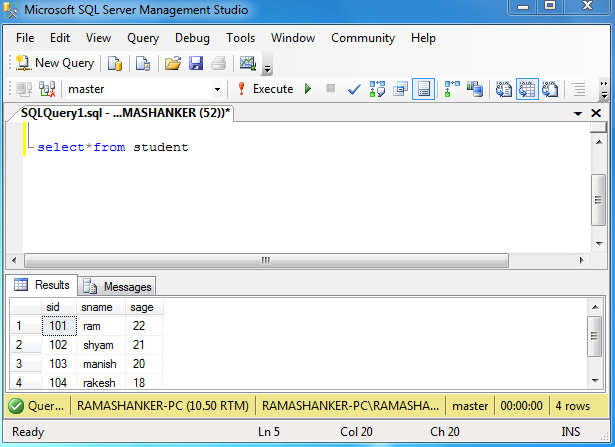
Task: Click the Print icon
Action: click(218, 63)
